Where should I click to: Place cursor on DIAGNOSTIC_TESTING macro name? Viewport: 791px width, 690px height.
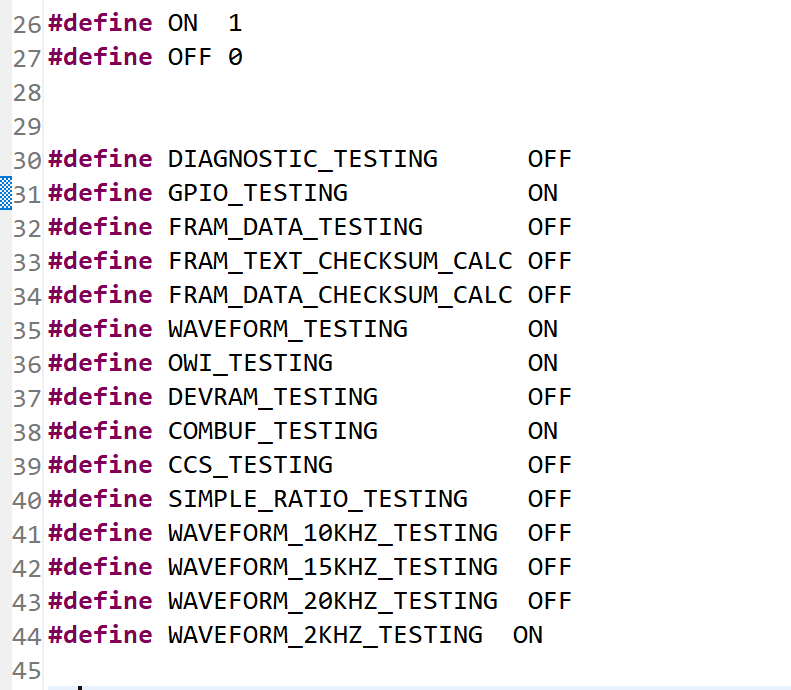click(302, 159)
